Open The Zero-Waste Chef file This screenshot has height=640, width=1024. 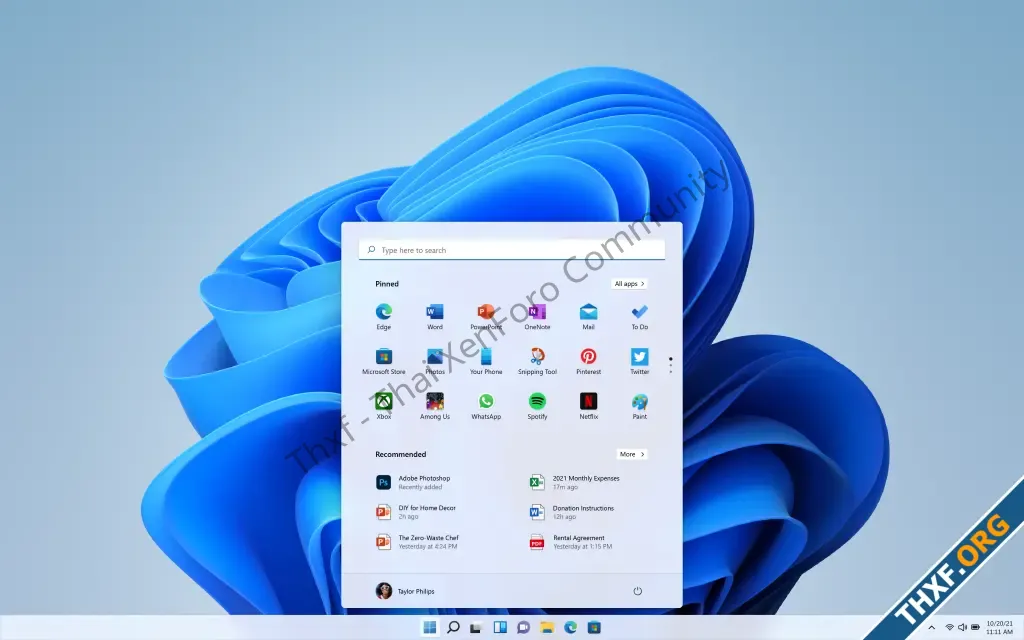coord(417,542)
